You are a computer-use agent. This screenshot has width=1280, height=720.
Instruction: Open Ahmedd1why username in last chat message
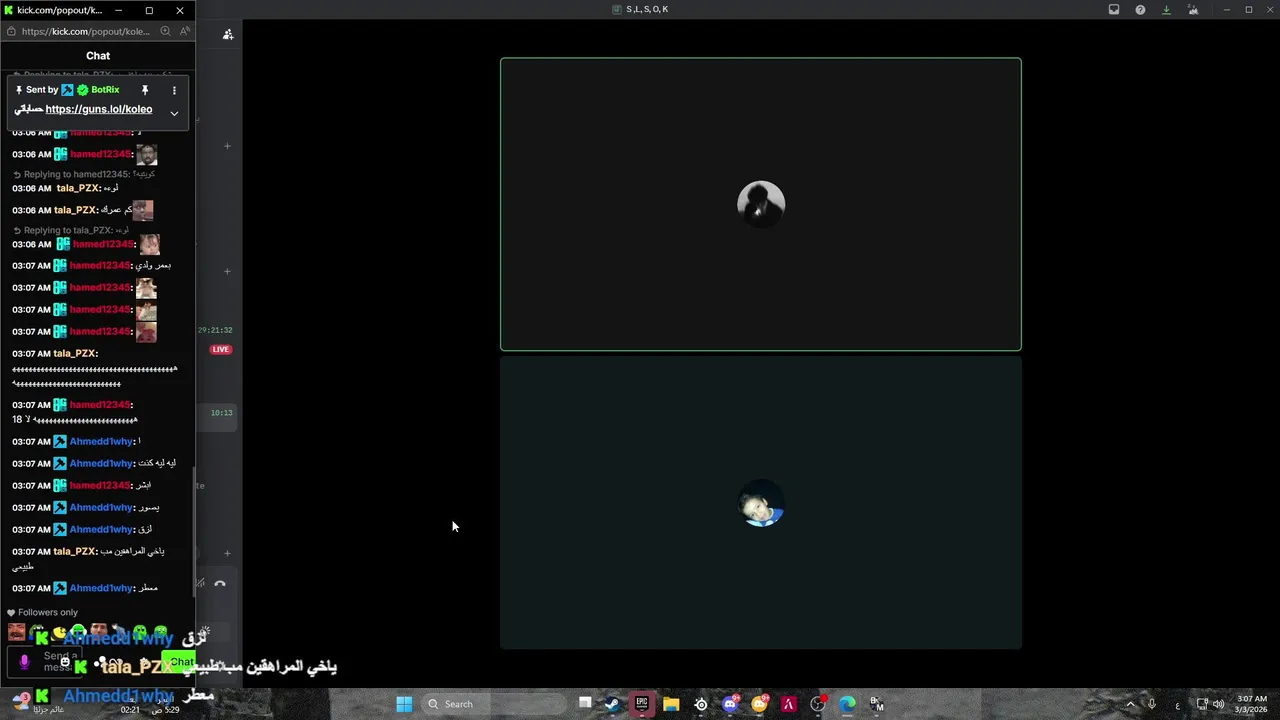click(101, 588)
